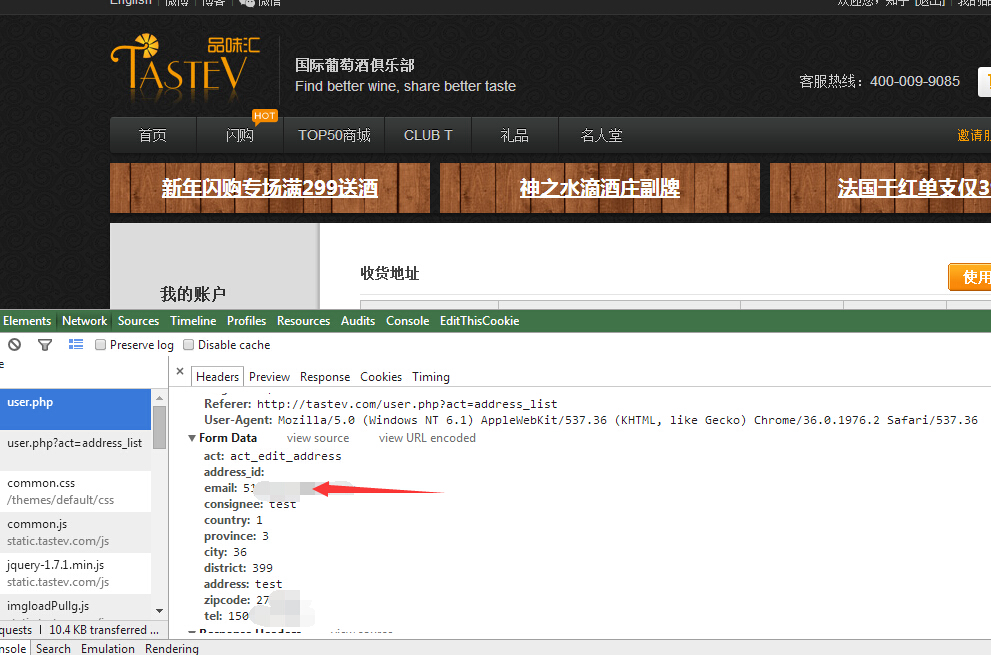Enable the Disable cache checkbox

[188, 345]
